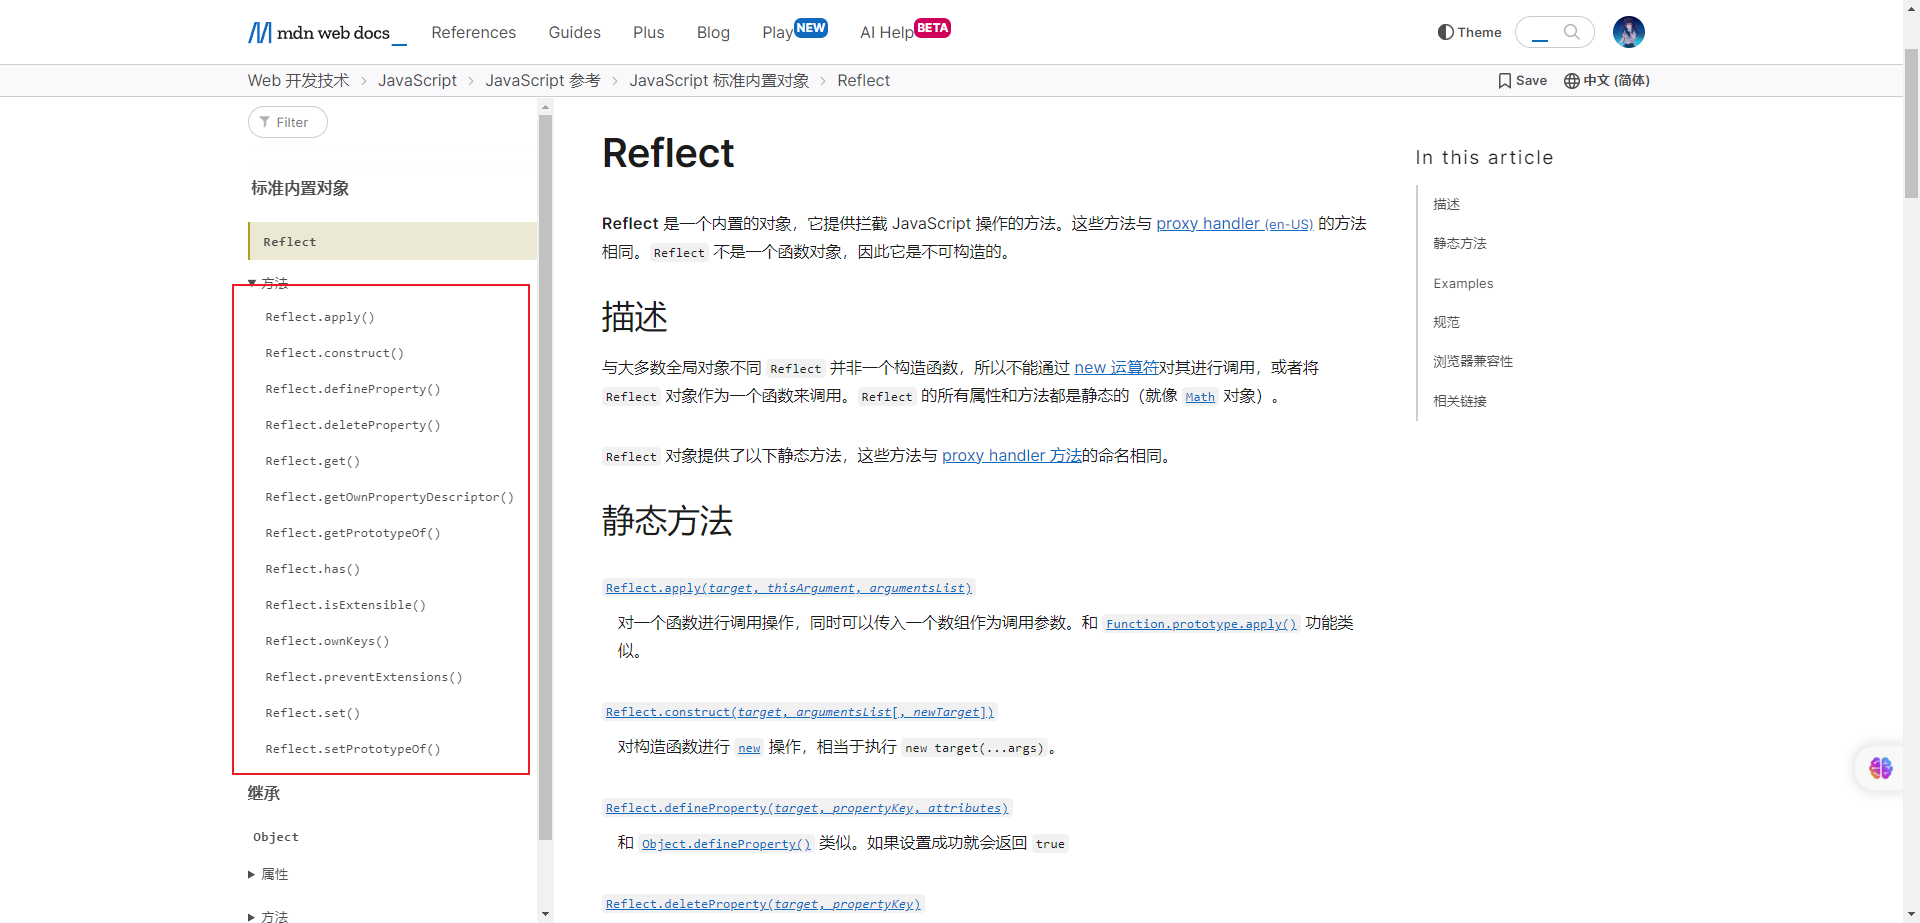Click the JavaScript 标准内置对象 breadcrumb

(x=718, y=81)
